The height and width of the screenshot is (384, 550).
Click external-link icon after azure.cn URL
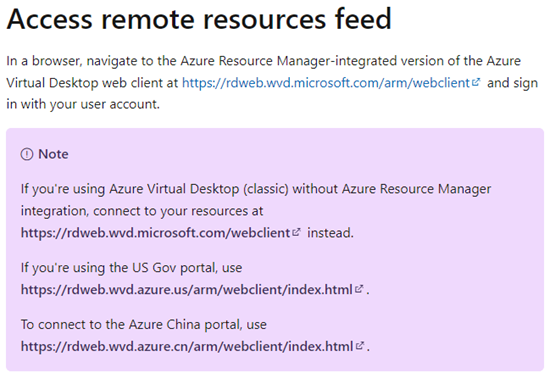(x=360, y=346)
